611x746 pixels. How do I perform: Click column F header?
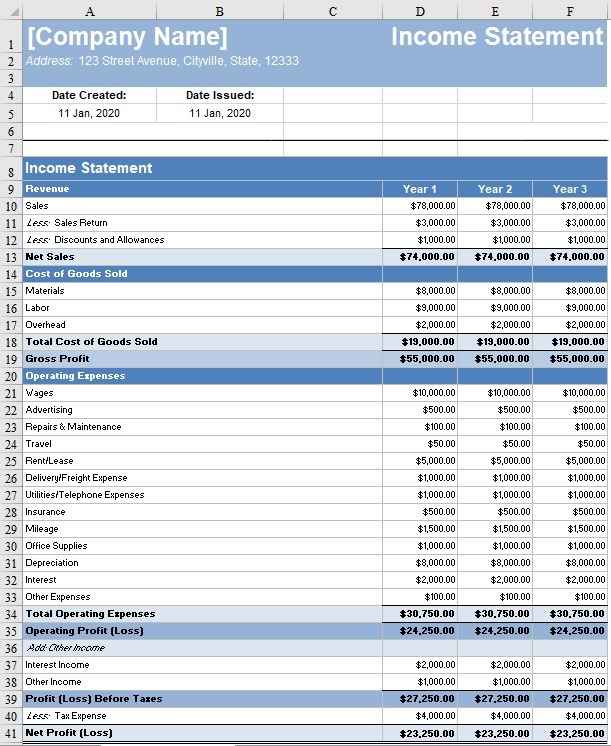569,10
